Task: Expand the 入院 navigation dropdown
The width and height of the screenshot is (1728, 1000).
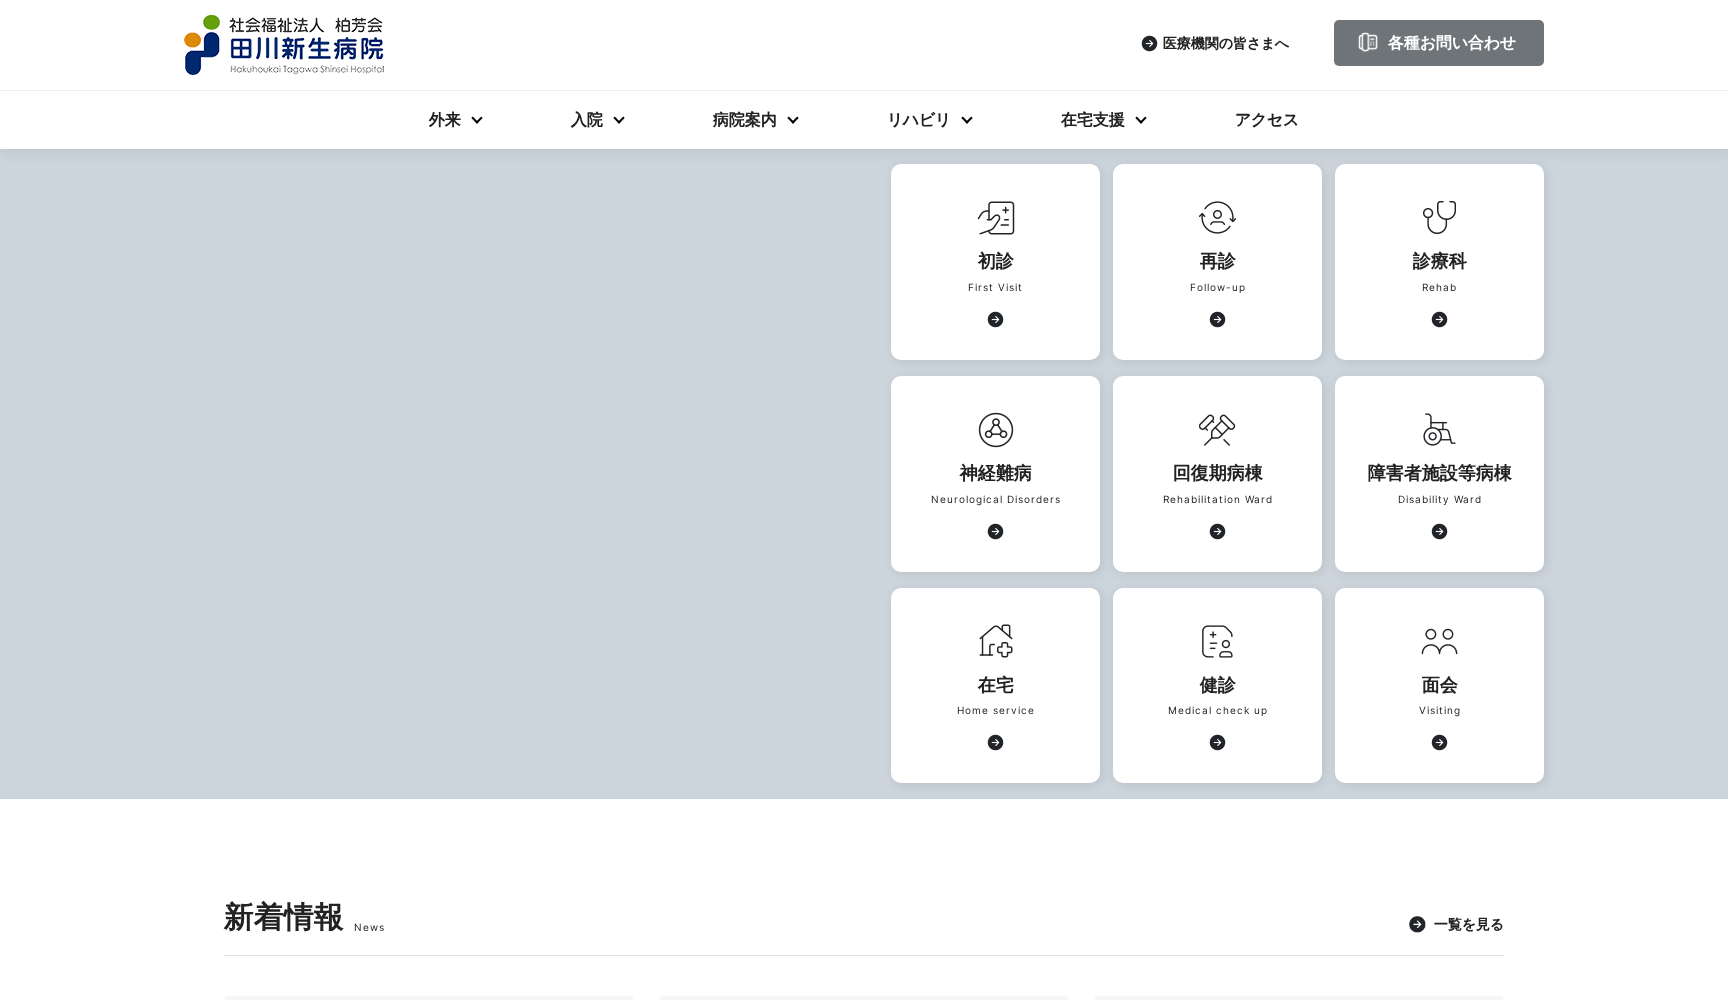Action: [x=596, y=120]
